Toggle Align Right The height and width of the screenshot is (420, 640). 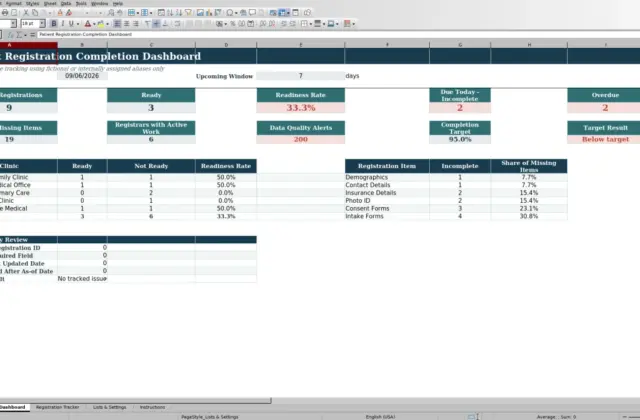[x=136, y=24]
